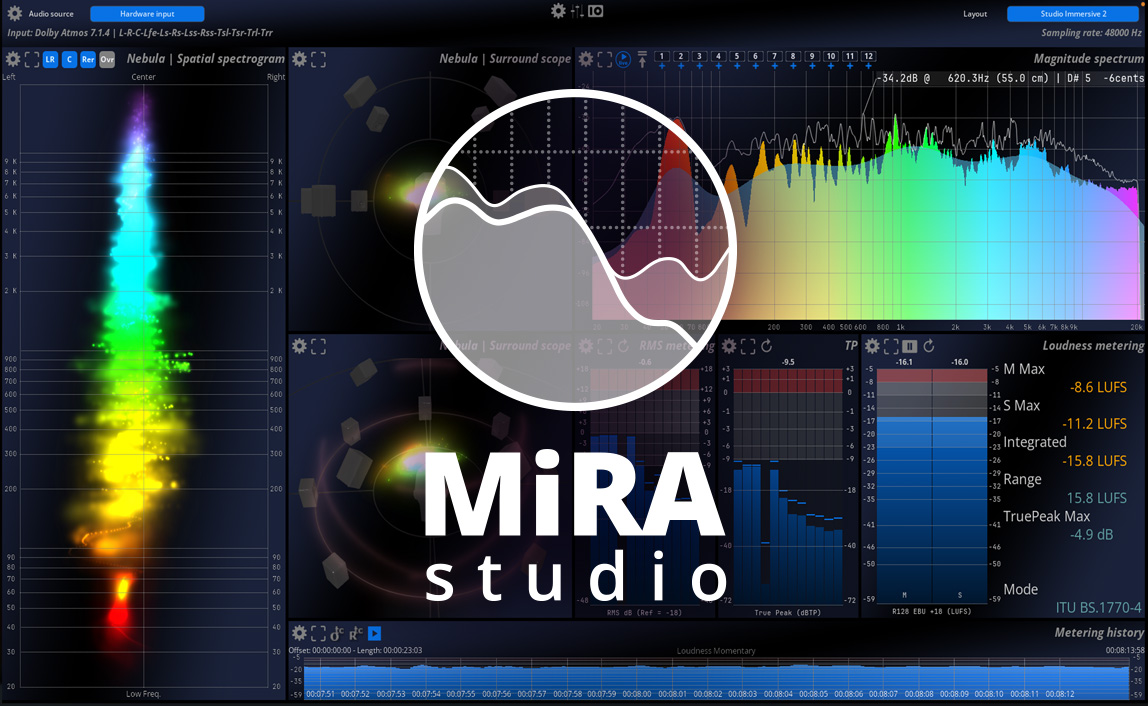
Task: Select channel 5 in Magnitude spectrum
Action: click(736, 57)
